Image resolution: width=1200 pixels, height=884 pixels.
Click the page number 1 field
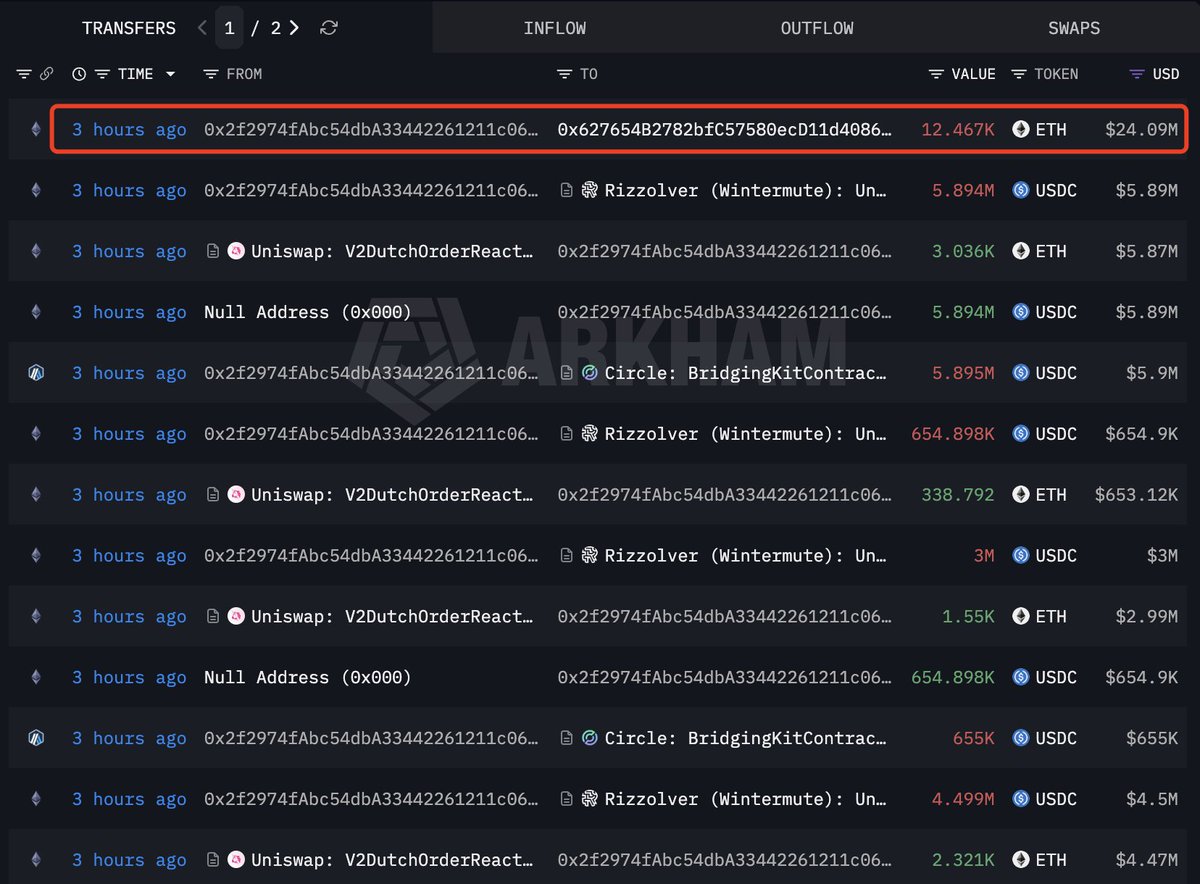click(x=229, y=28)
